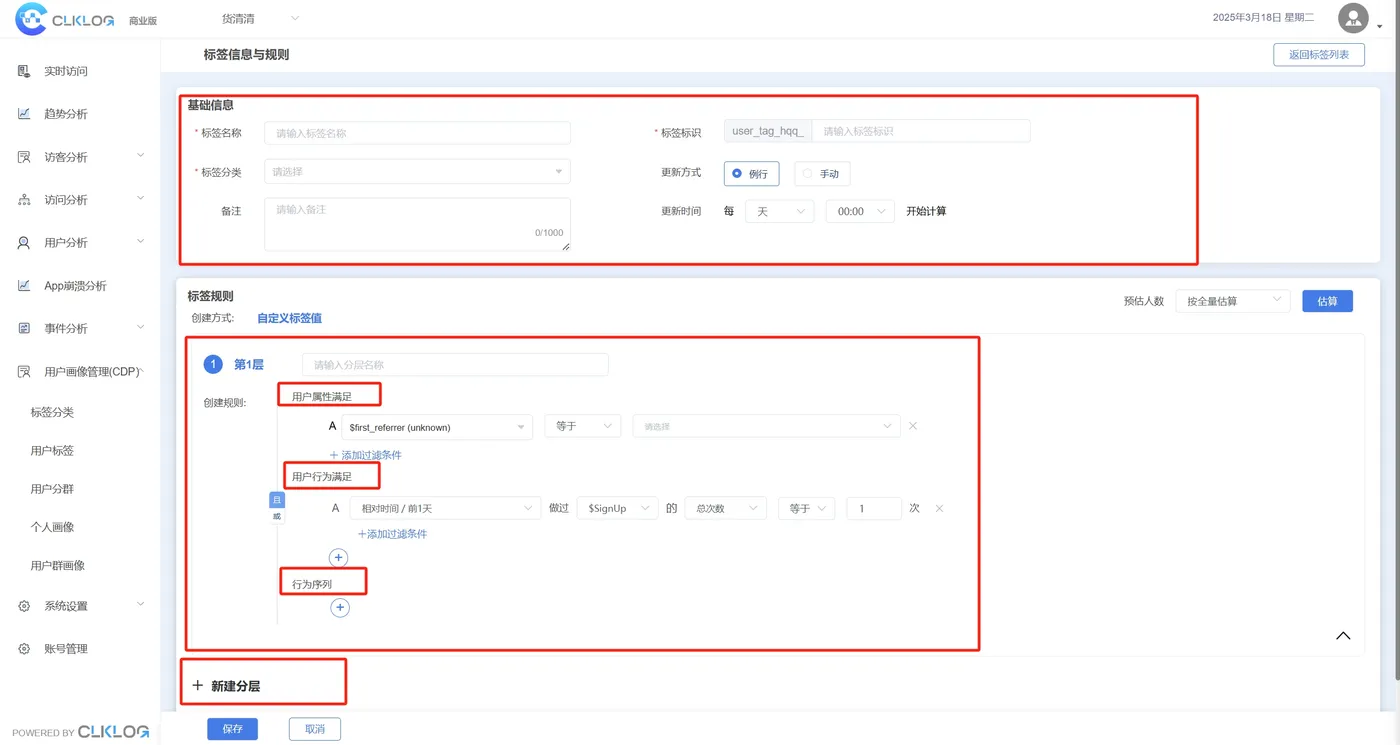Switch rule logic to 且
The height and width of the screenshot is (745, 1400).
(277, 500)
